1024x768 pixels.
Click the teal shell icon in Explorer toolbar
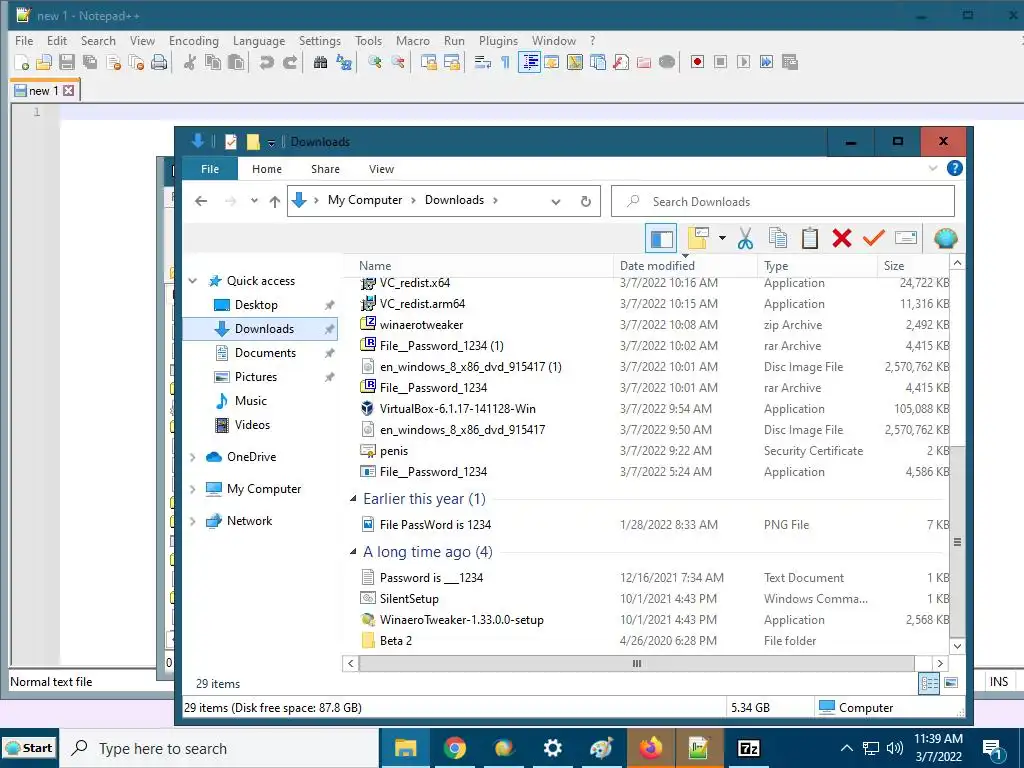click(945, 238)
